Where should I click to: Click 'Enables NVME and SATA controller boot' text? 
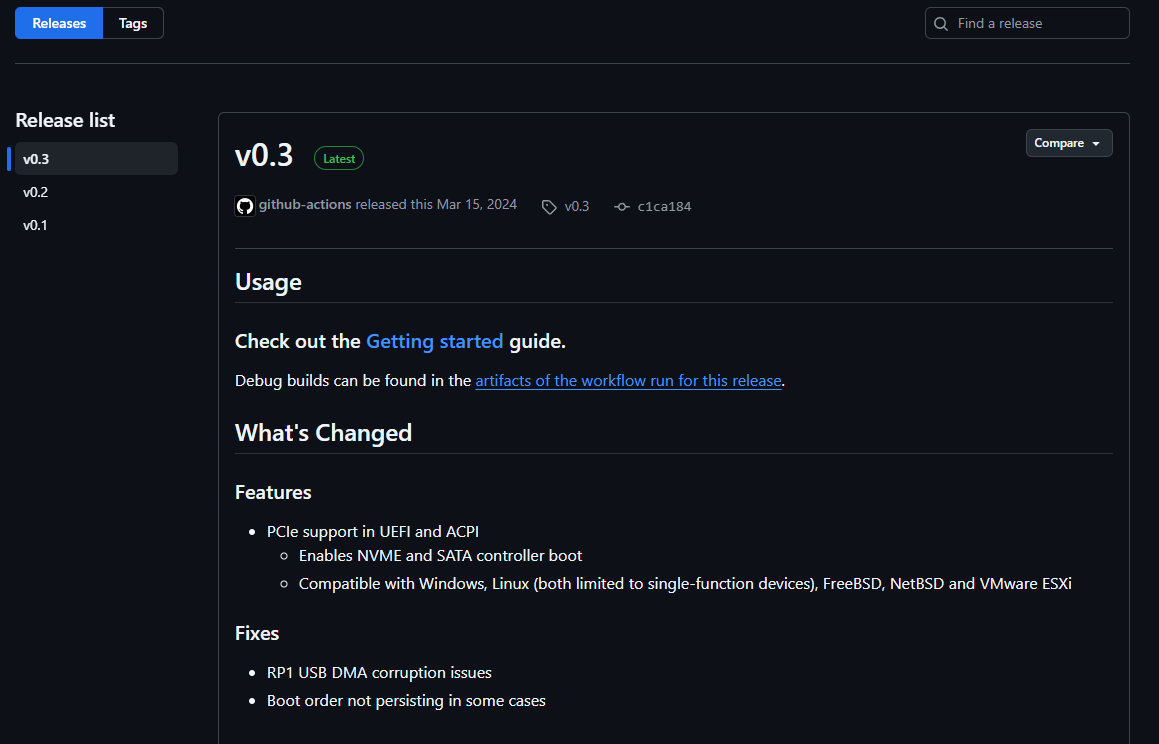click(441, 556)
